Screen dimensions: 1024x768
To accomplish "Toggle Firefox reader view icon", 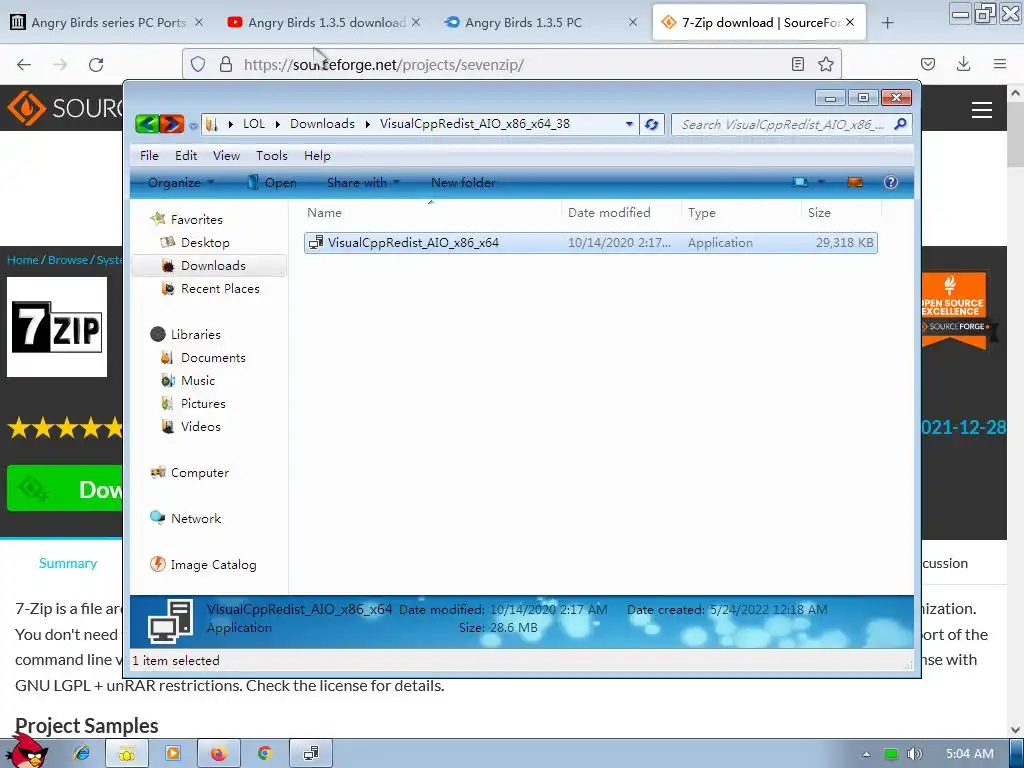I will pos(797,64).
